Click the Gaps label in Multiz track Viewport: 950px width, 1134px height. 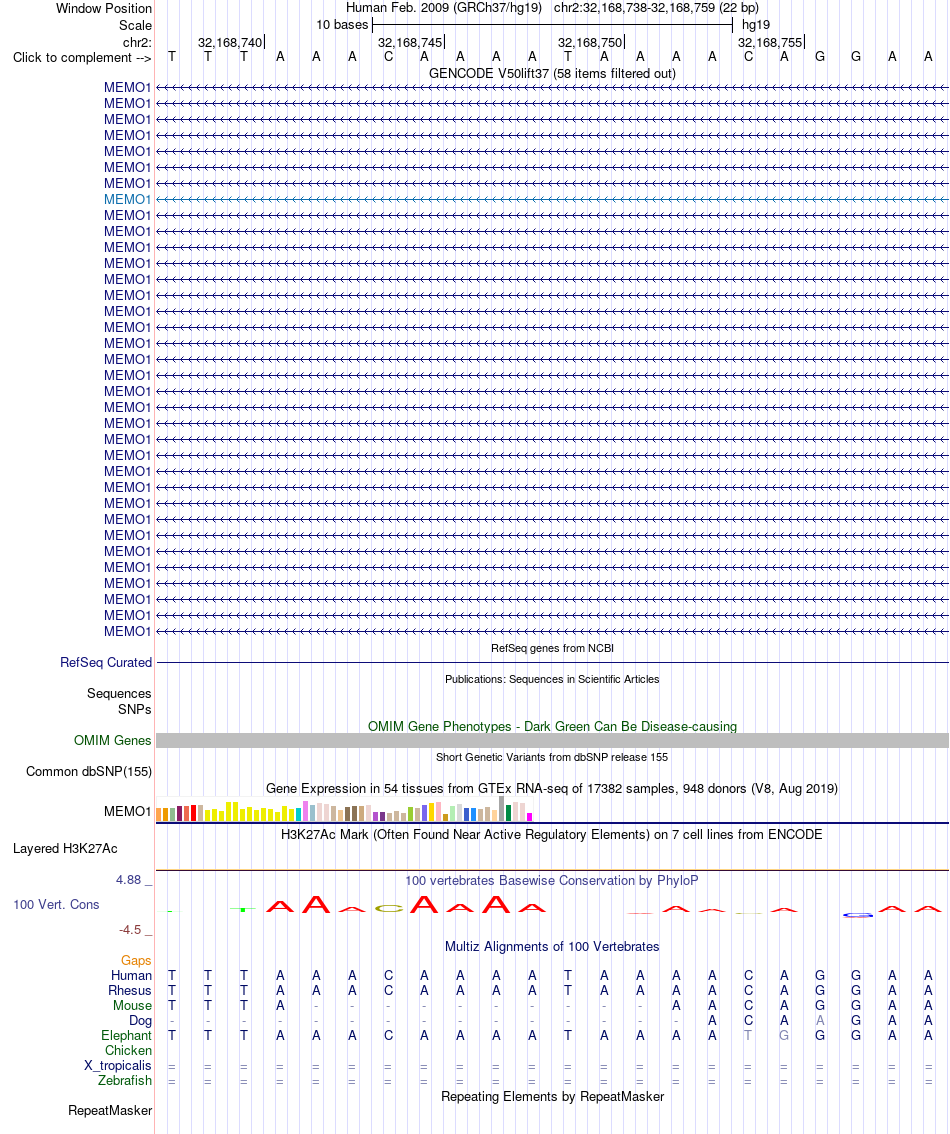(x=136, y=960)
